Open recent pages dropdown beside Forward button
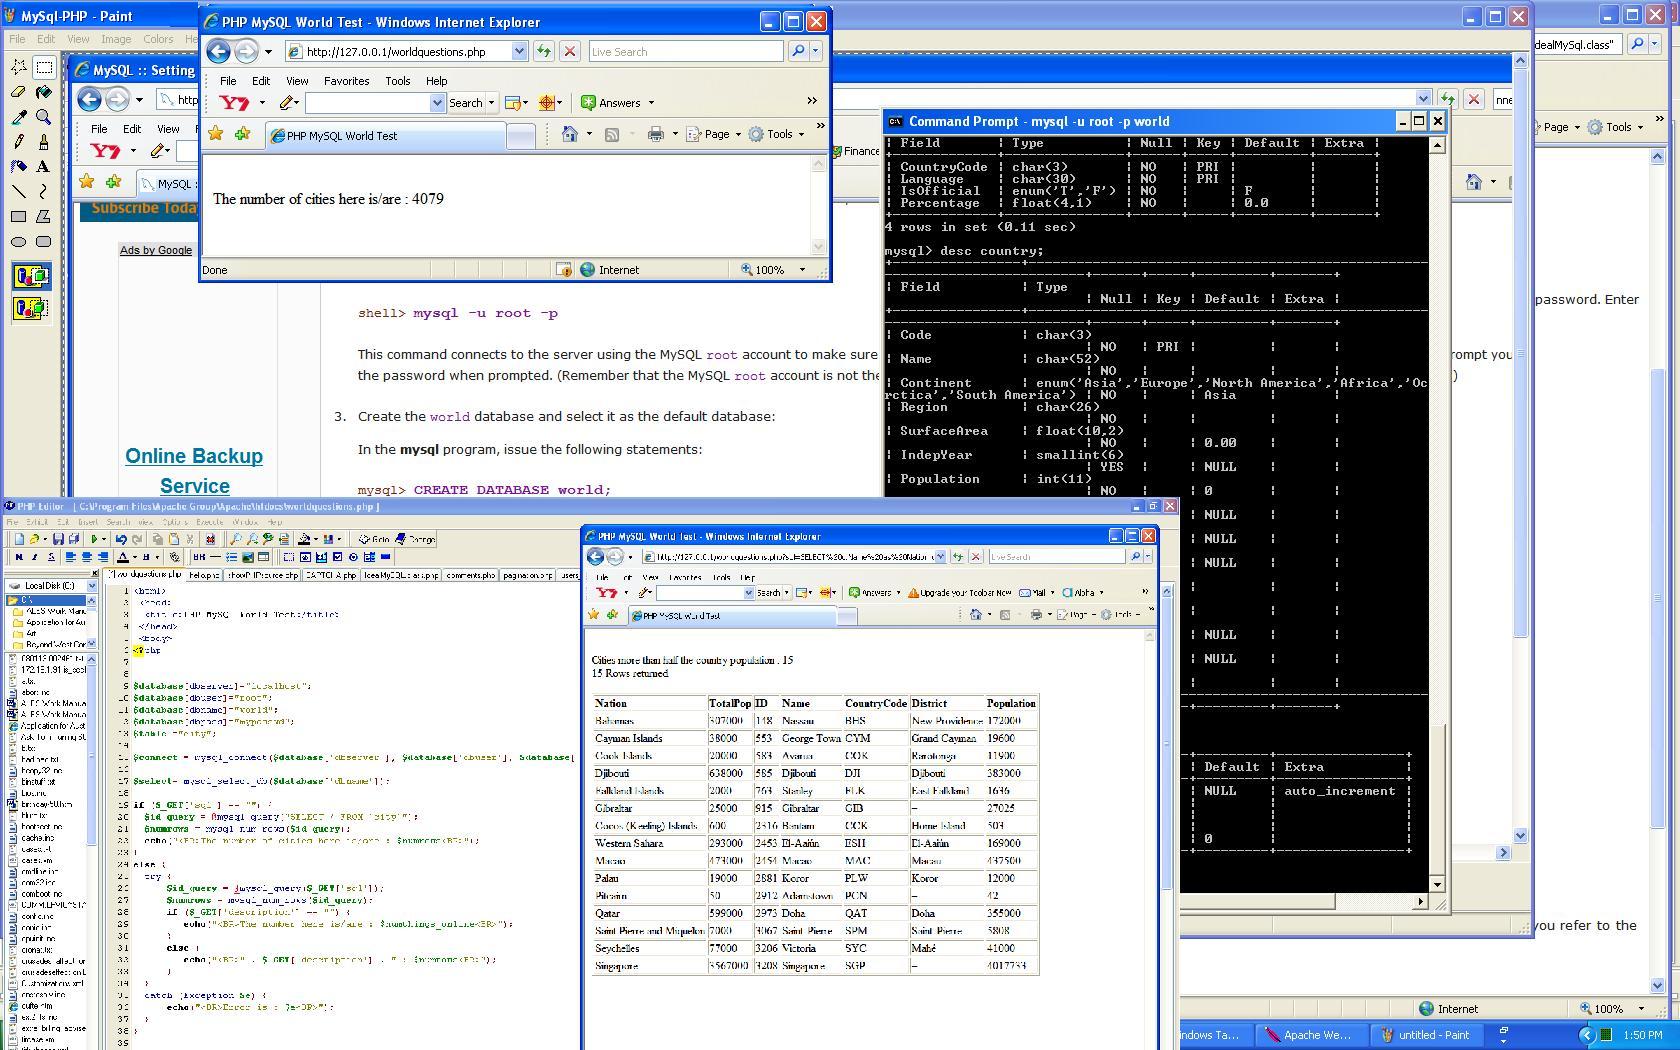1680x1050 pixels. 268,52
